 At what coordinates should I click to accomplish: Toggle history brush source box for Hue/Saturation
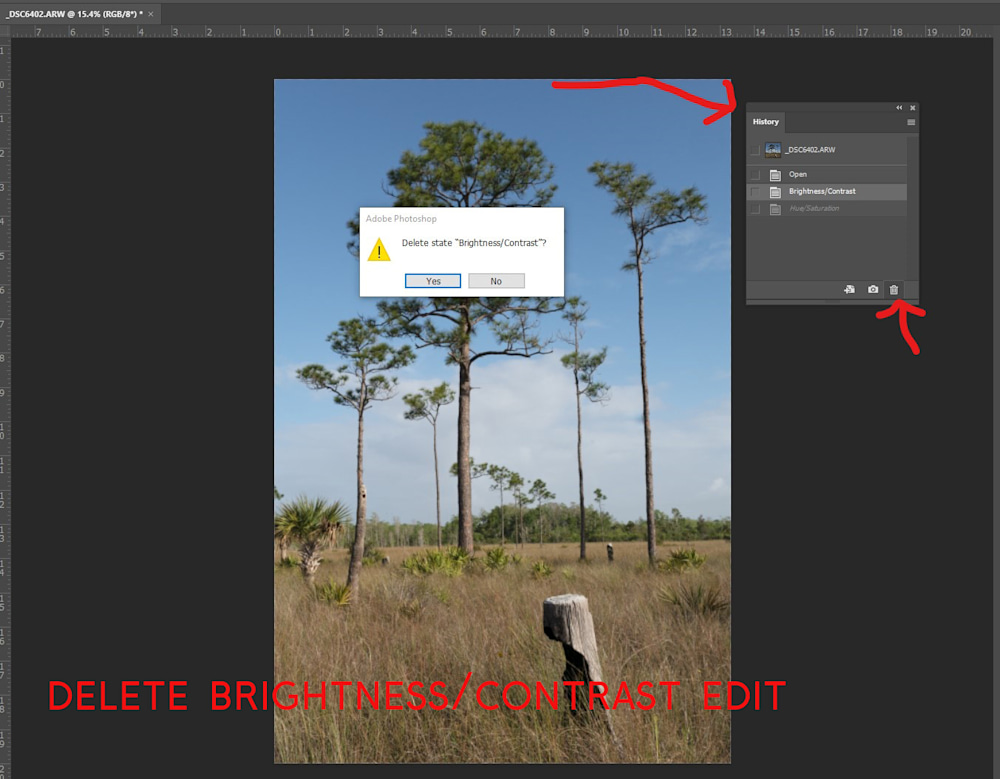(x=755, y=209)
